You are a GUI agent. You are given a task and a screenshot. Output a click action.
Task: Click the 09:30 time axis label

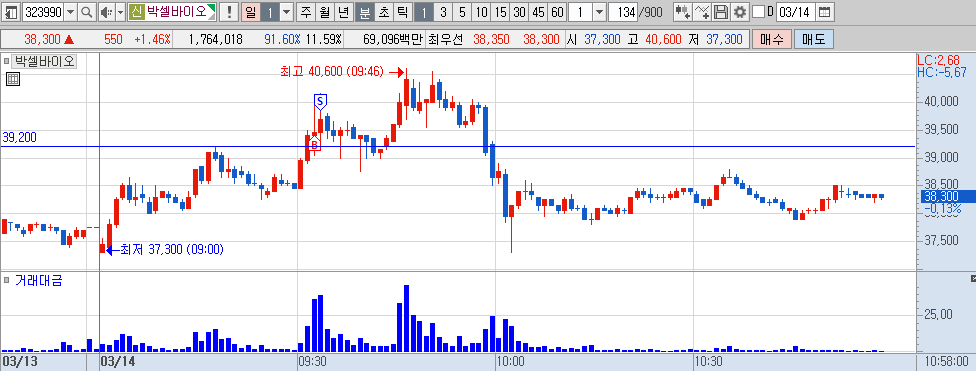pyautogui.click(x=312, y=362)
